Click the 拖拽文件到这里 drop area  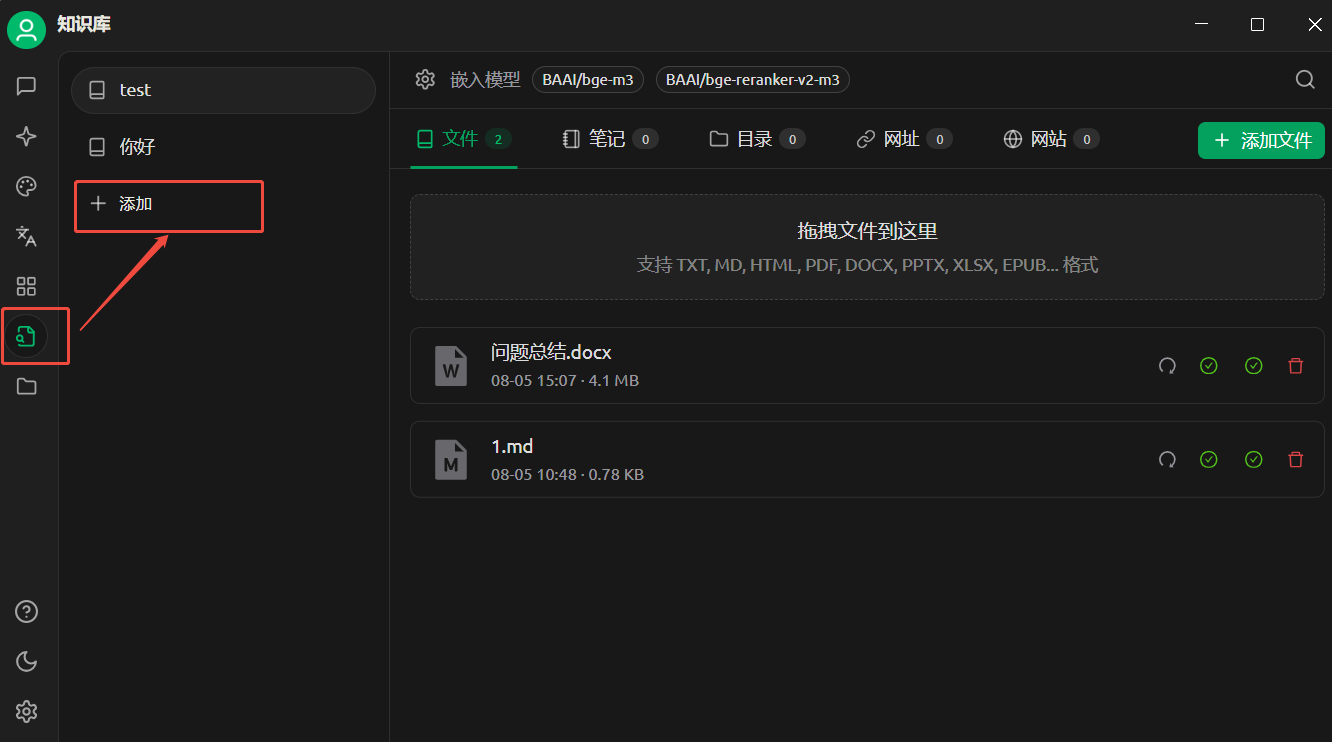[867, 247]
